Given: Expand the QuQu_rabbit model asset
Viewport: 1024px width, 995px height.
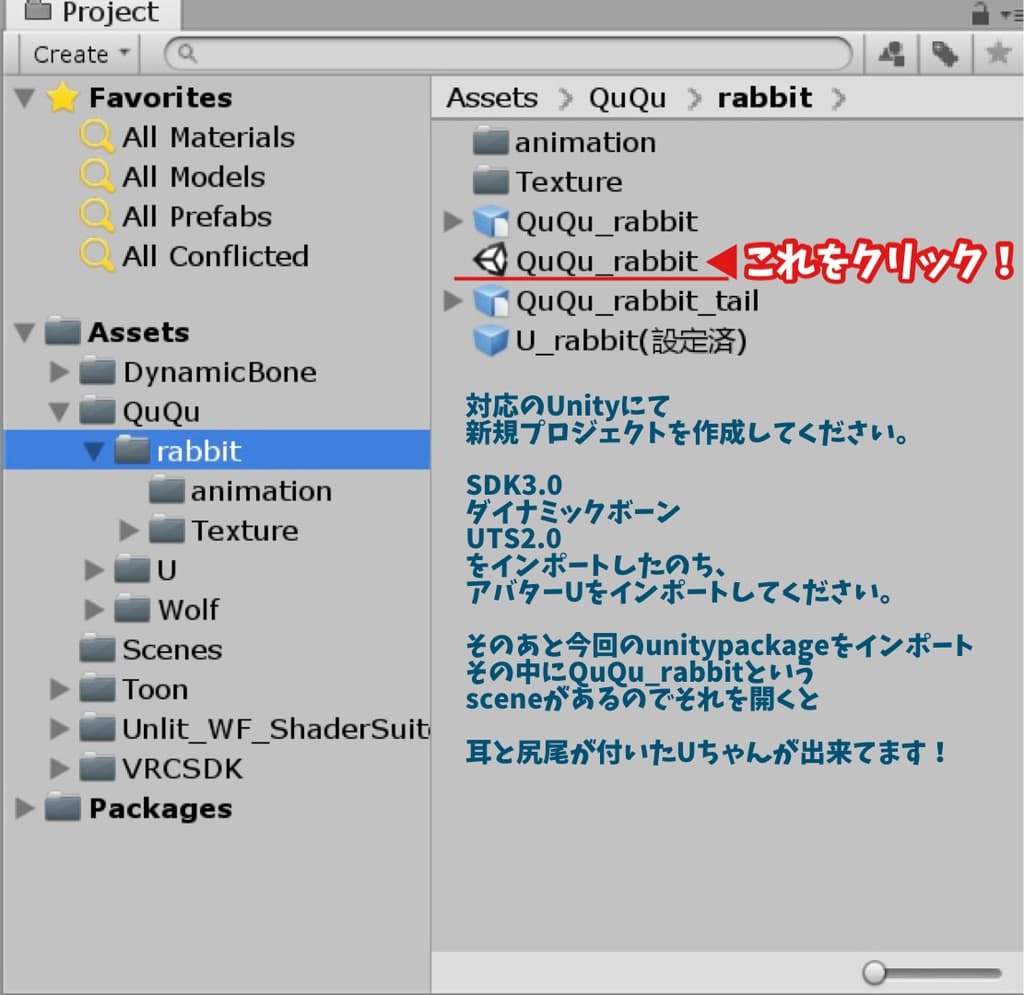Looking at the screenshot, I should pos(453,221).
